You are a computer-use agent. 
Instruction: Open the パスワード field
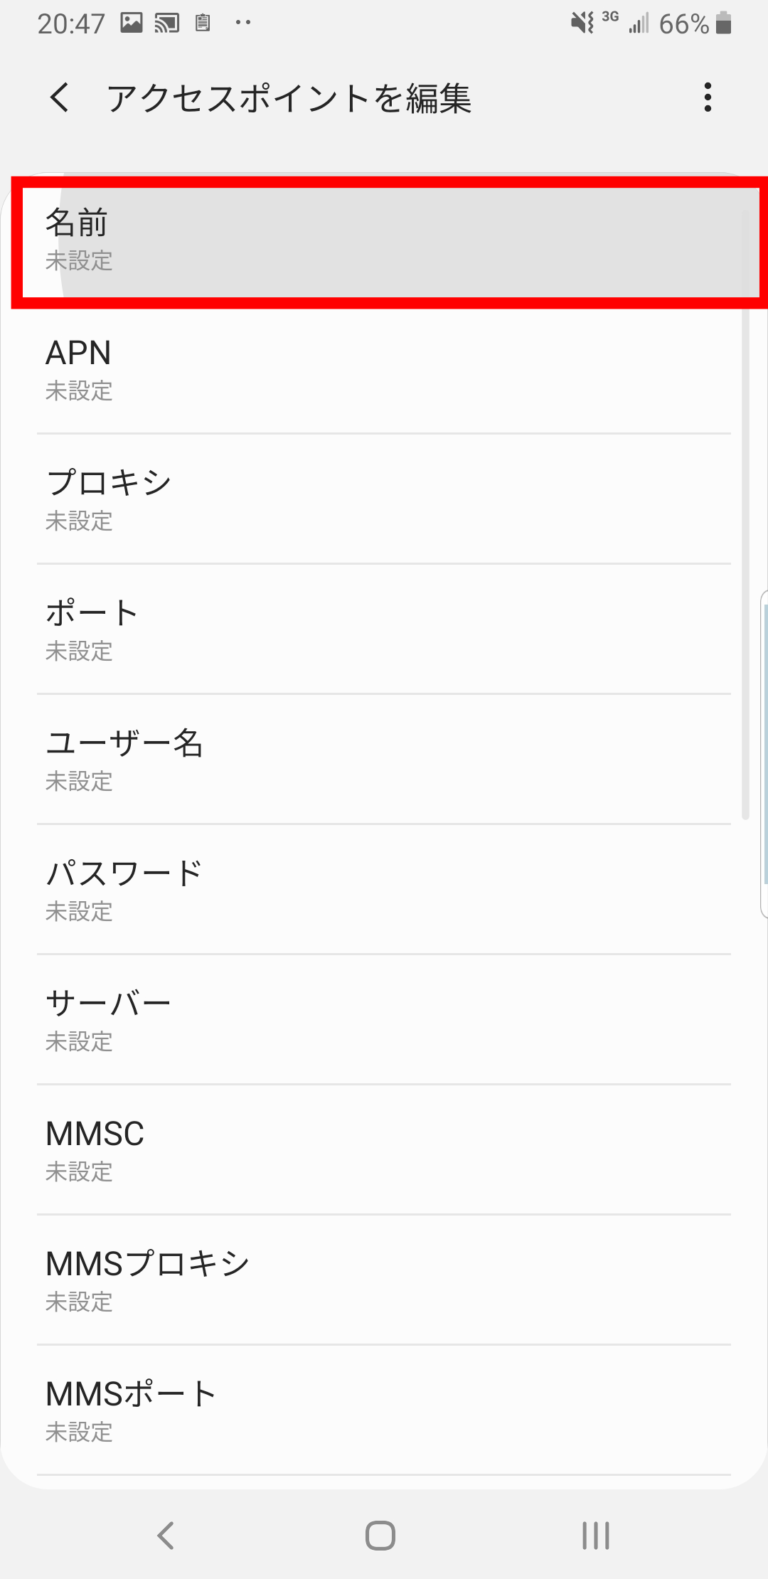[x=384, y=890]
